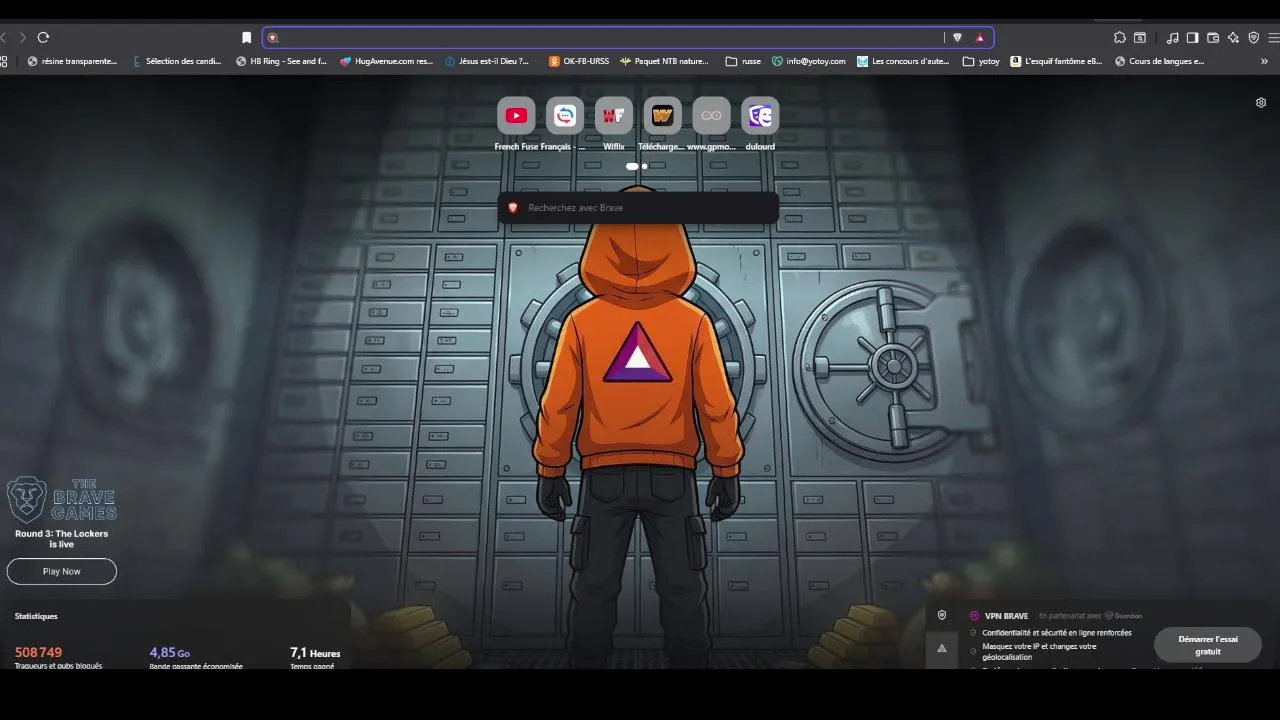Open the 'Jésus est-il Dieu ?' bookmark

click(488, 61)
